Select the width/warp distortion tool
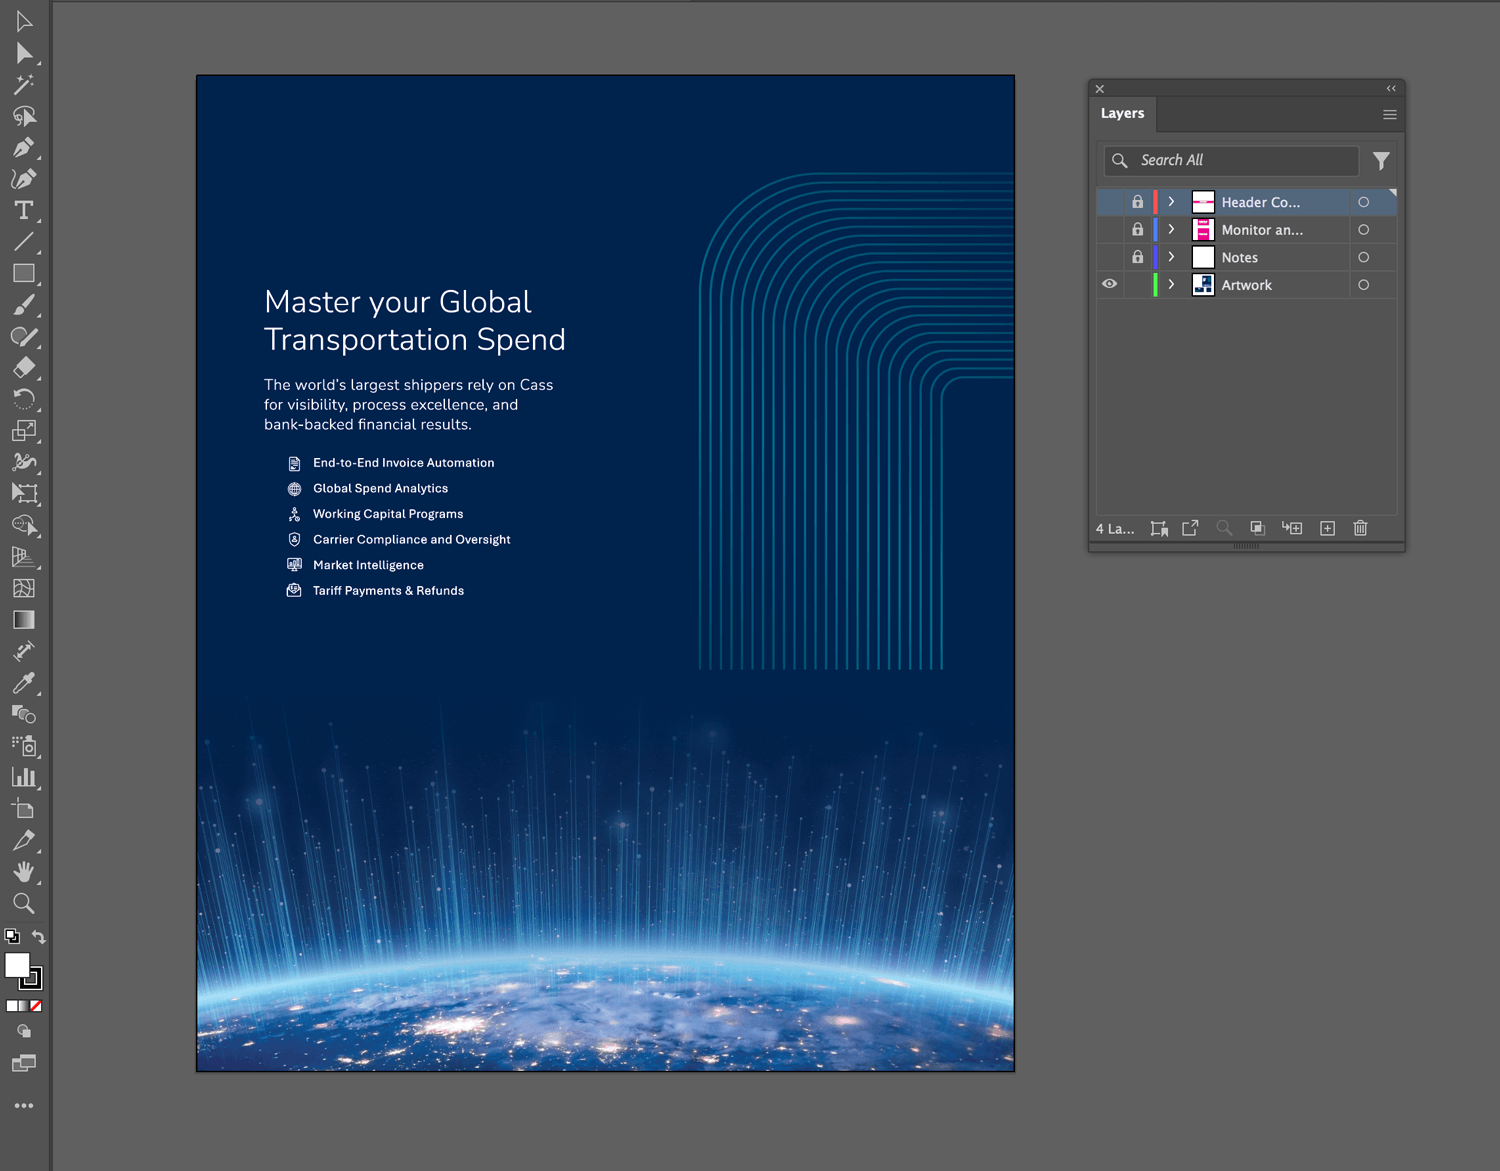1500x1171 pixels. click(24, 462)
